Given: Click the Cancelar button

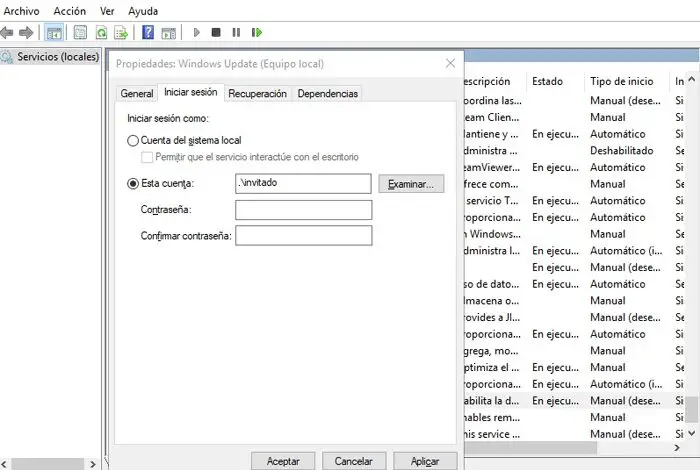Looking at the screenshot, I should click(354, 461).
